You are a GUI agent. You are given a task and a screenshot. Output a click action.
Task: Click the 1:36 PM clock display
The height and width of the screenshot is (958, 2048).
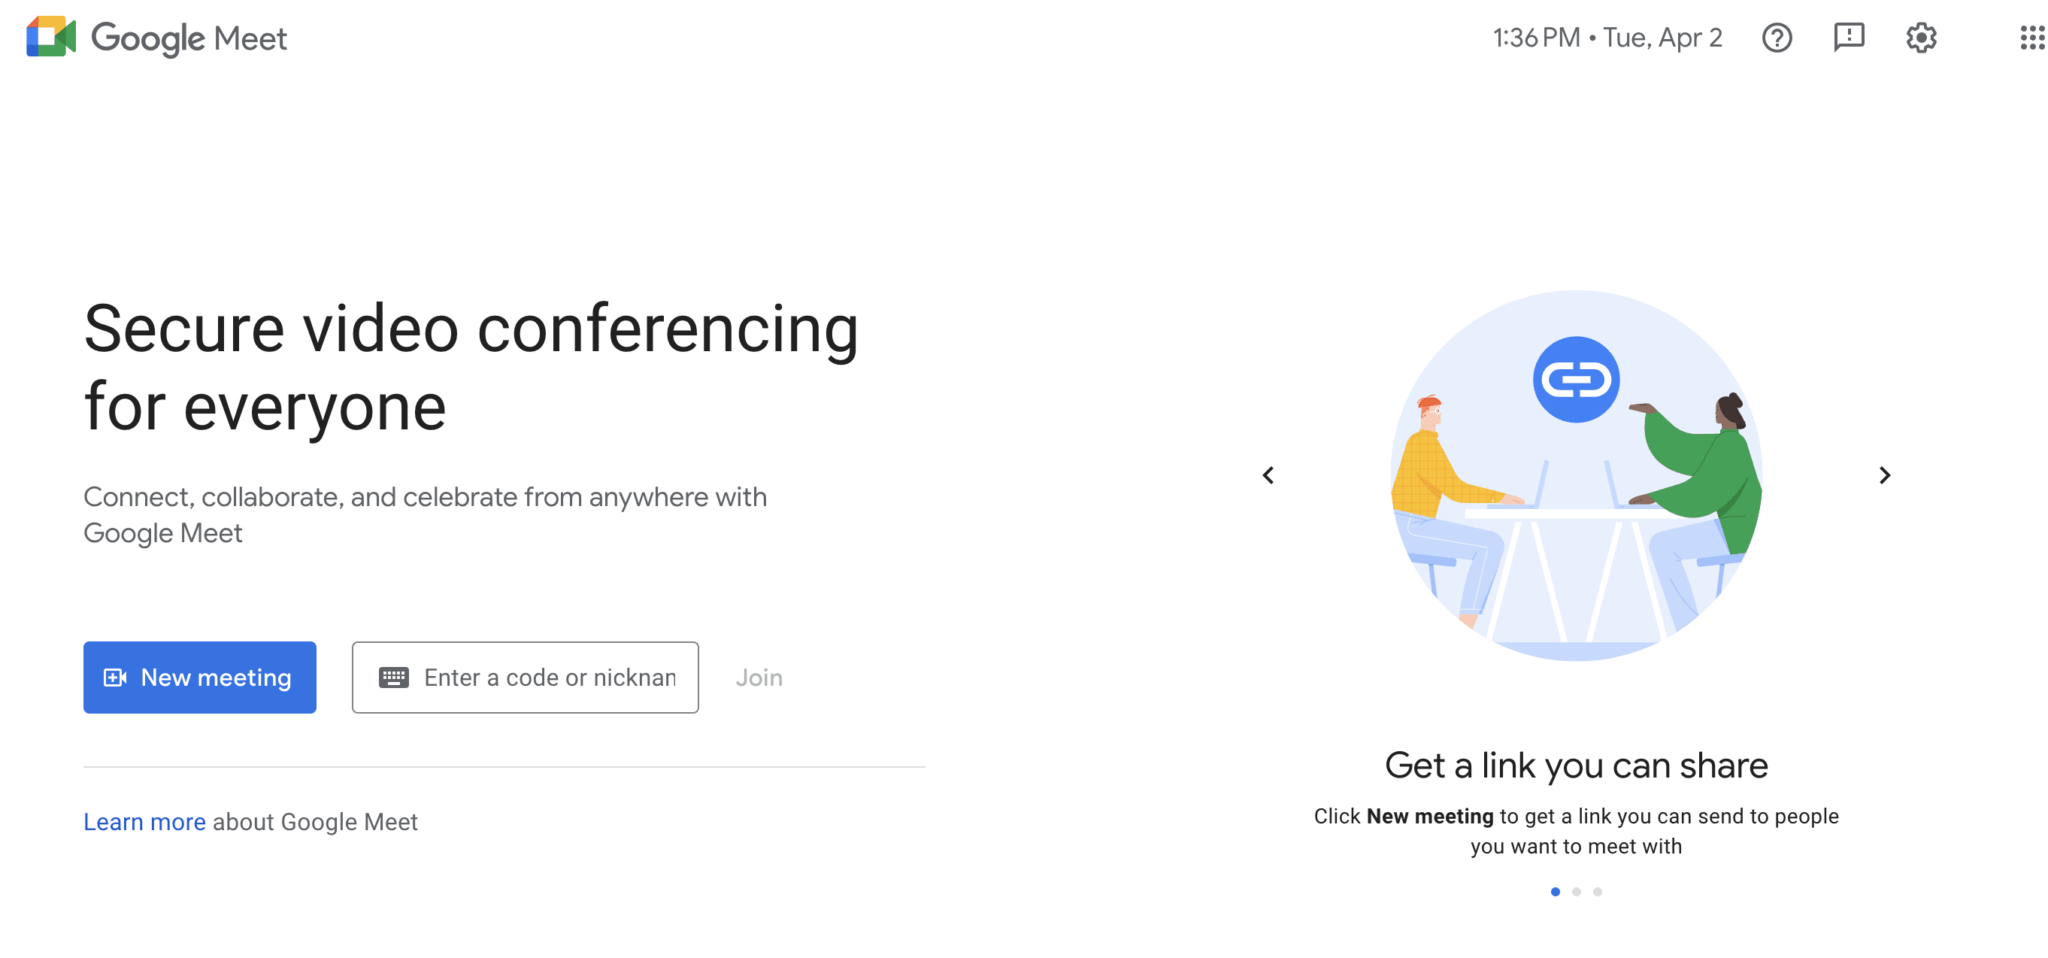1535,37
